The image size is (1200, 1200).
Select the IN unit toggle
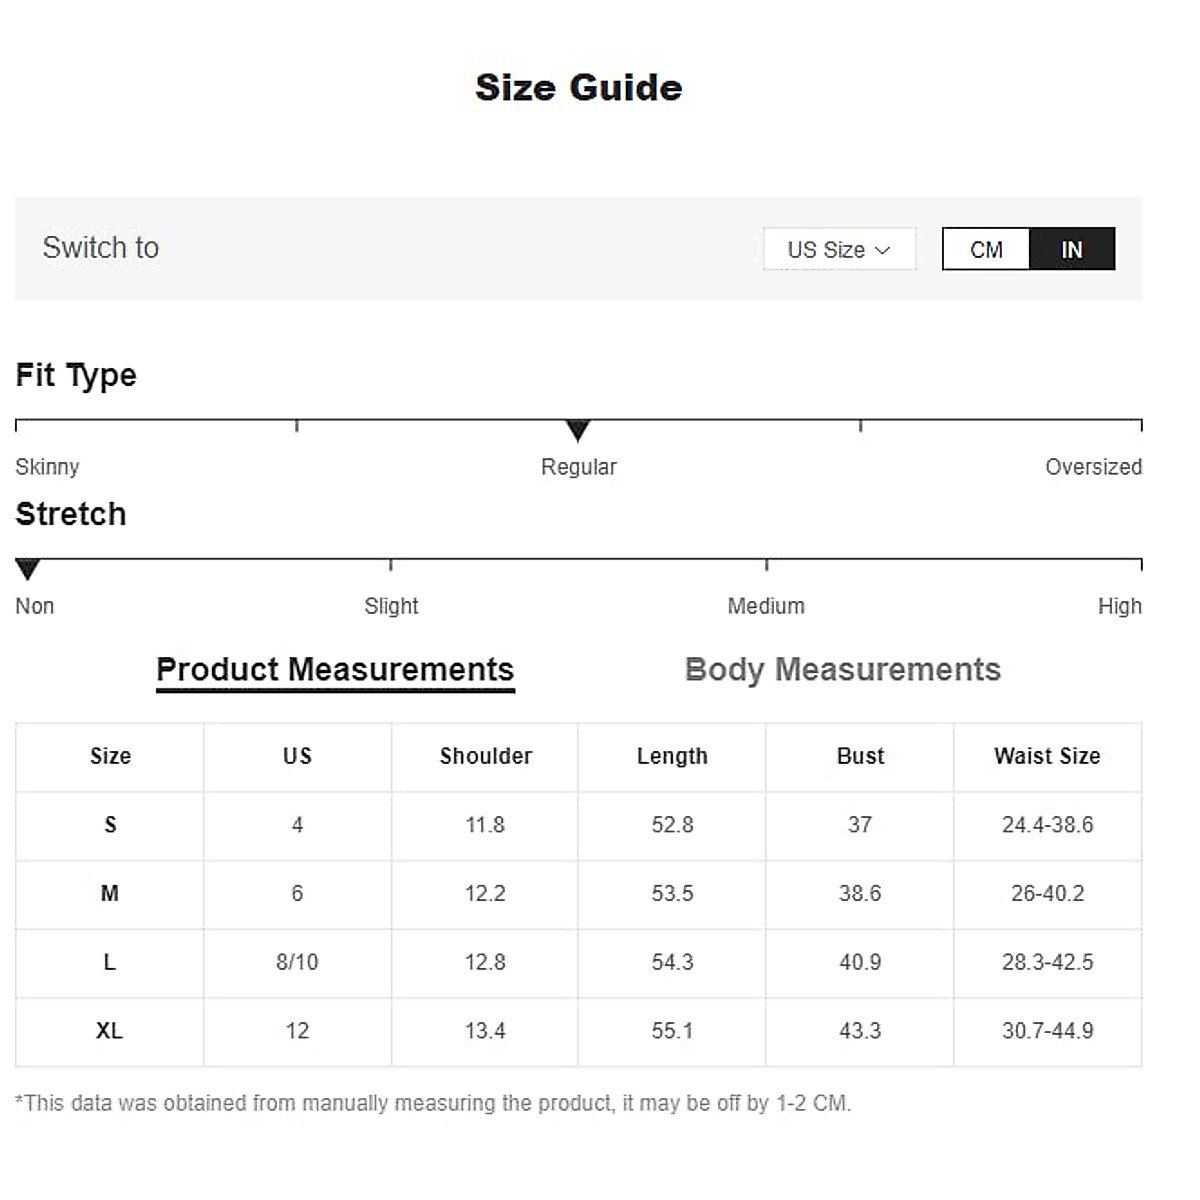pyautogui.click(x=1071, y=250)
